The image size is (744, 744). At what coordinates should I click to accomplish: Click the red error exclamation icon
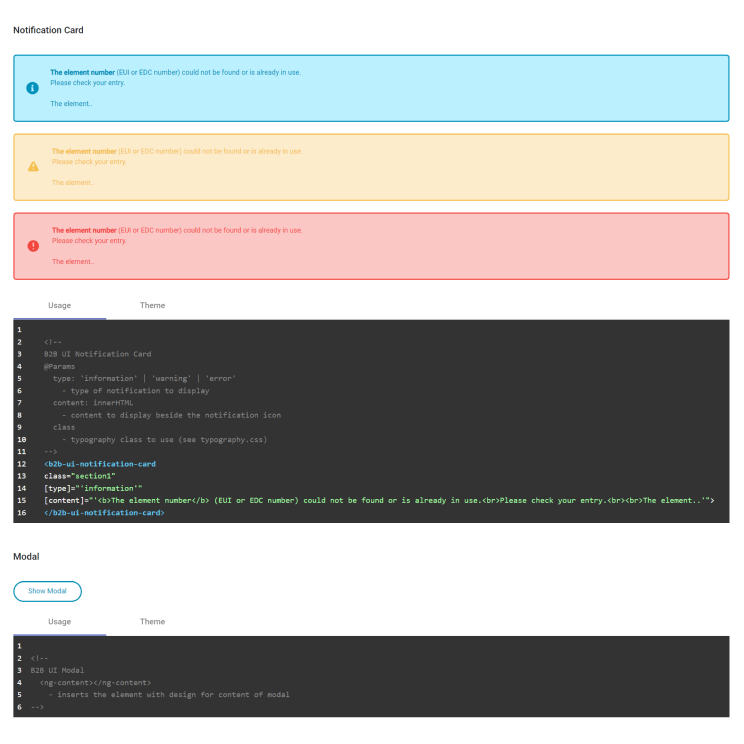click(33, 246)
